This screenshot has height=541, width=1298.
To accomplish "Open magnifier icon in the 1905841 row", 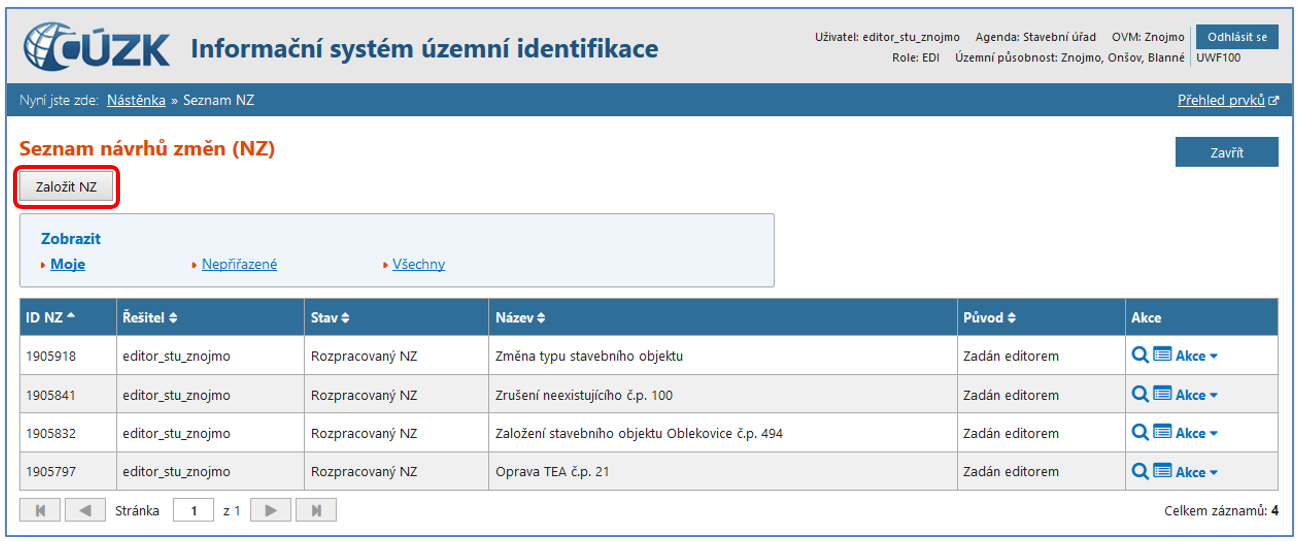I will 1139,394.
